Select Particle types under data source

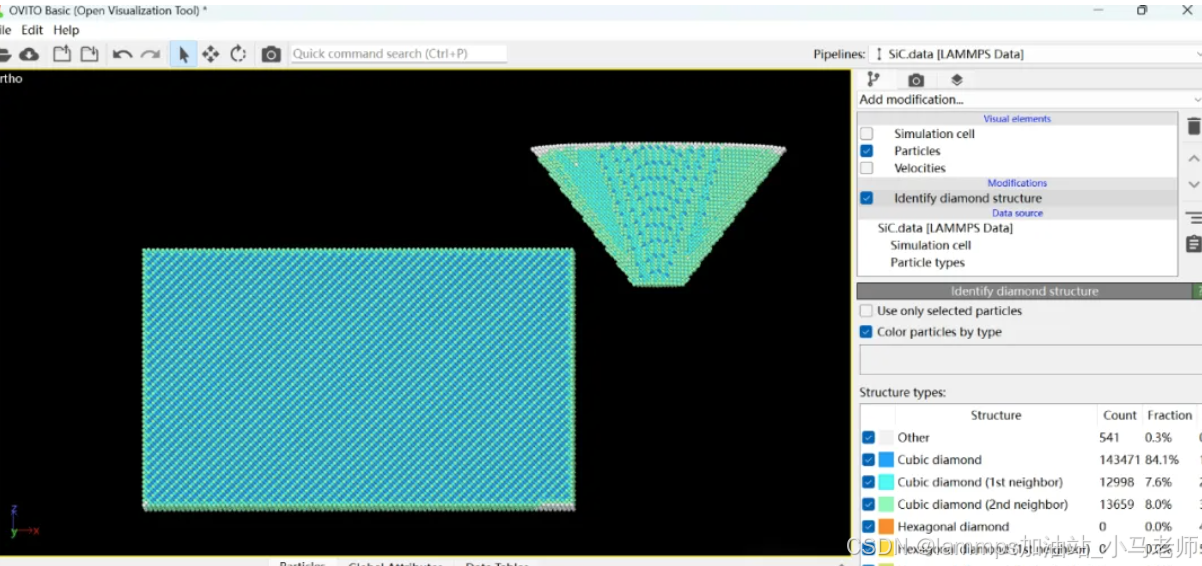click(x=927, y=263)
